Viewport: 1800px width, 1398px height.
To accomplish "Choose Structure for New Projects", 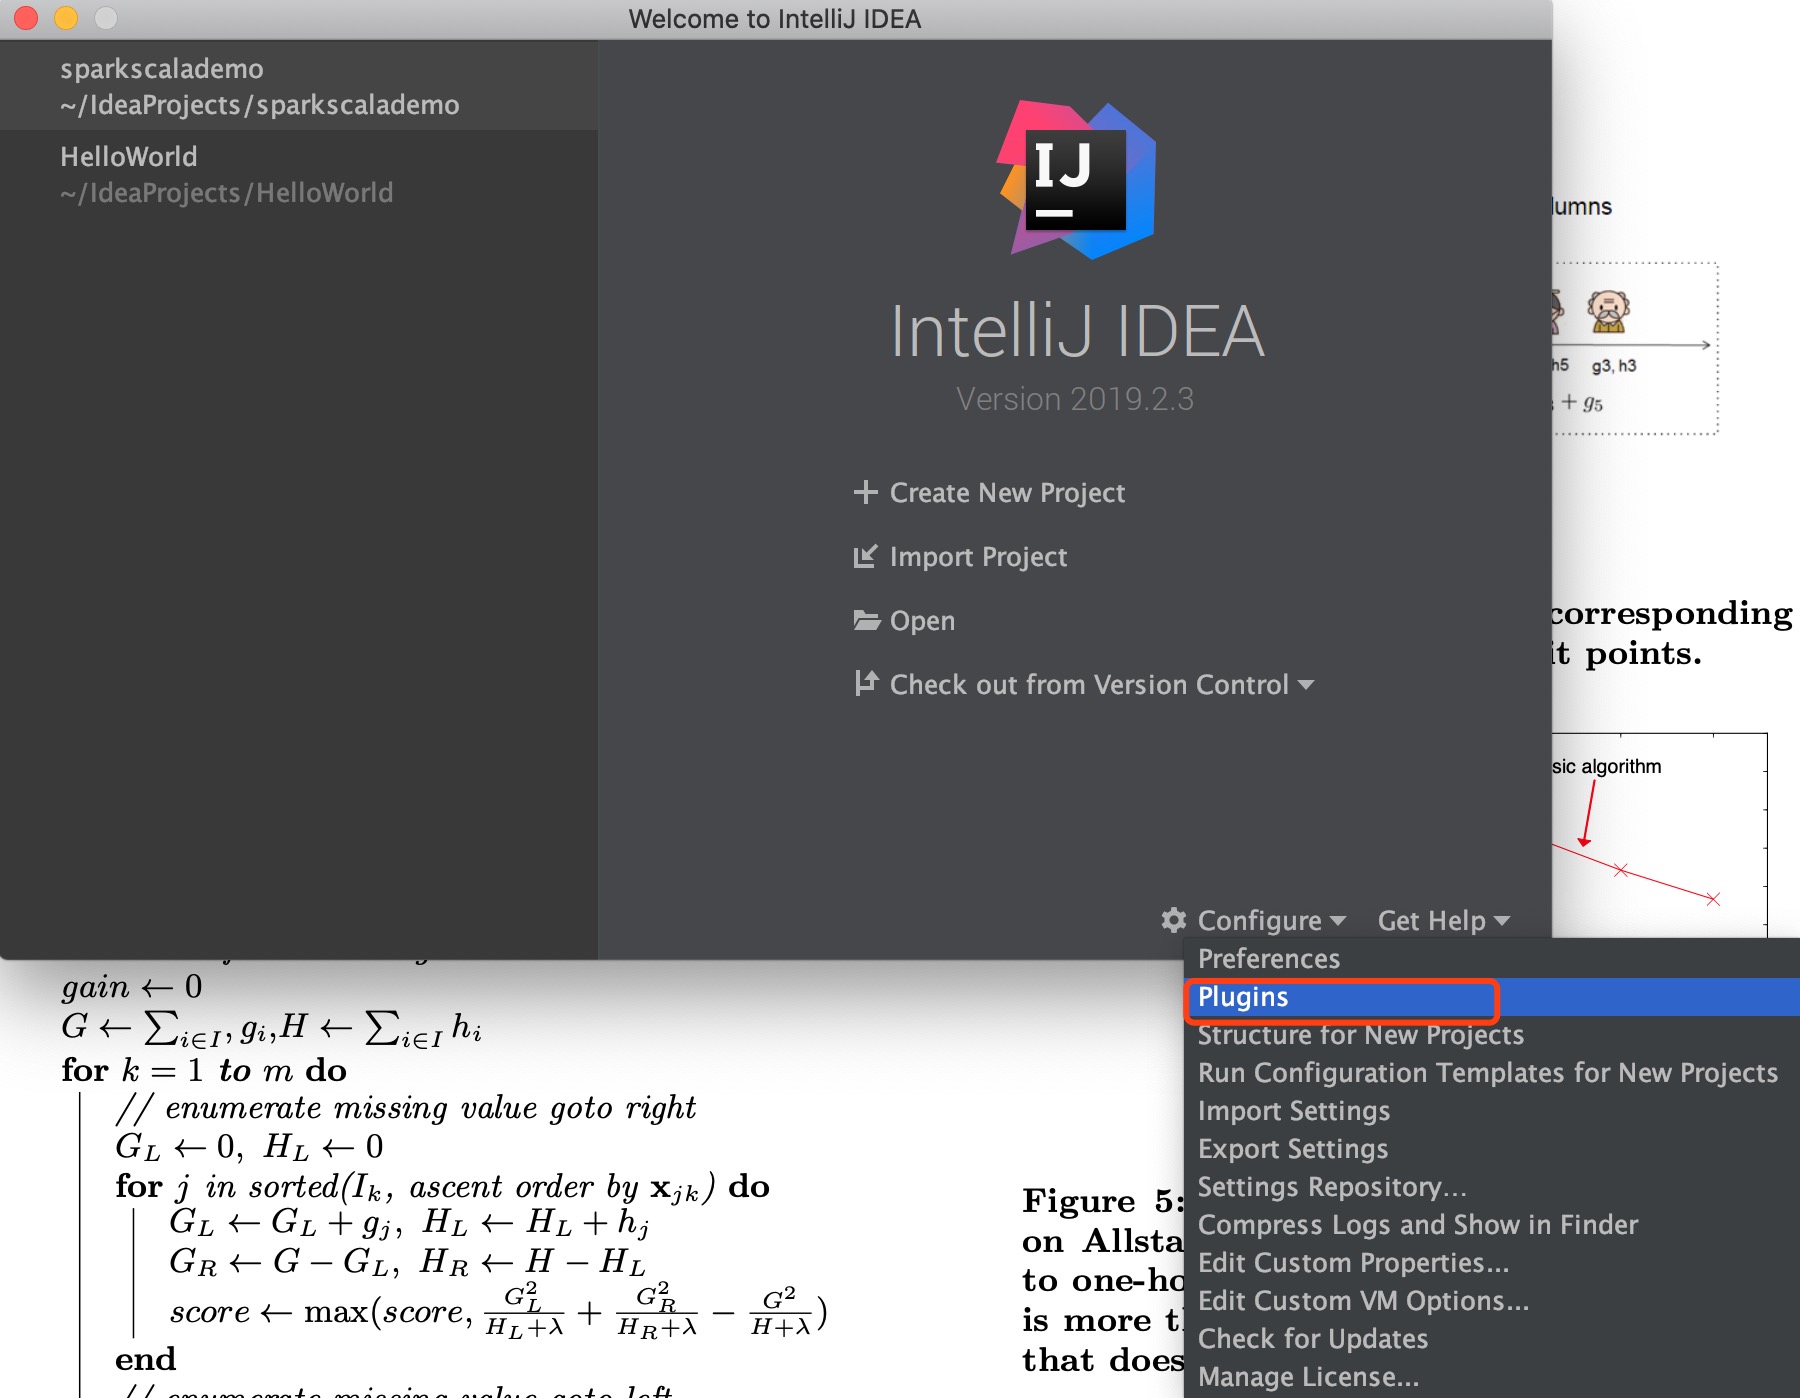I will coord(1360,1035).
